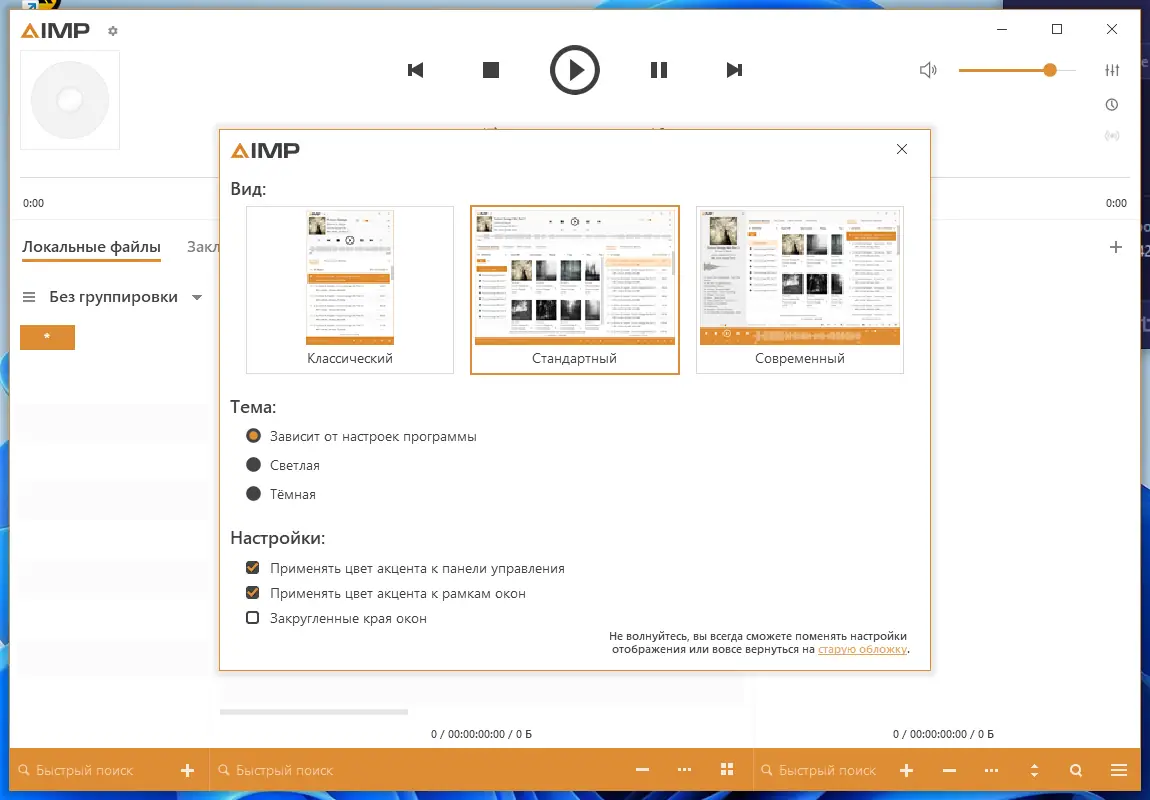The height and width of the screenshot is (800, 1150).
Task: Skip to the next track
Action: tap(734, 70)
